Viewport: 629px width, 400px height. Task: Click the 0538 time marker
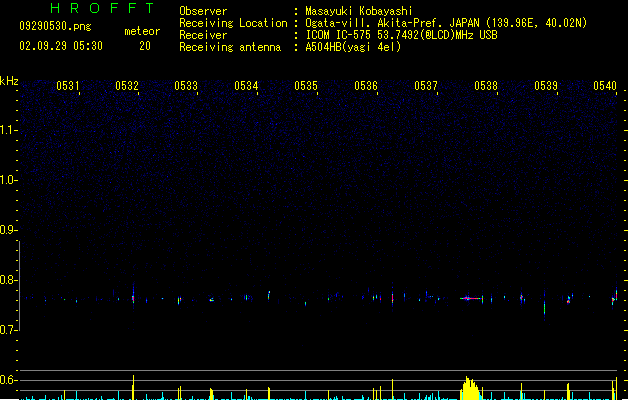tap(486, 86)
